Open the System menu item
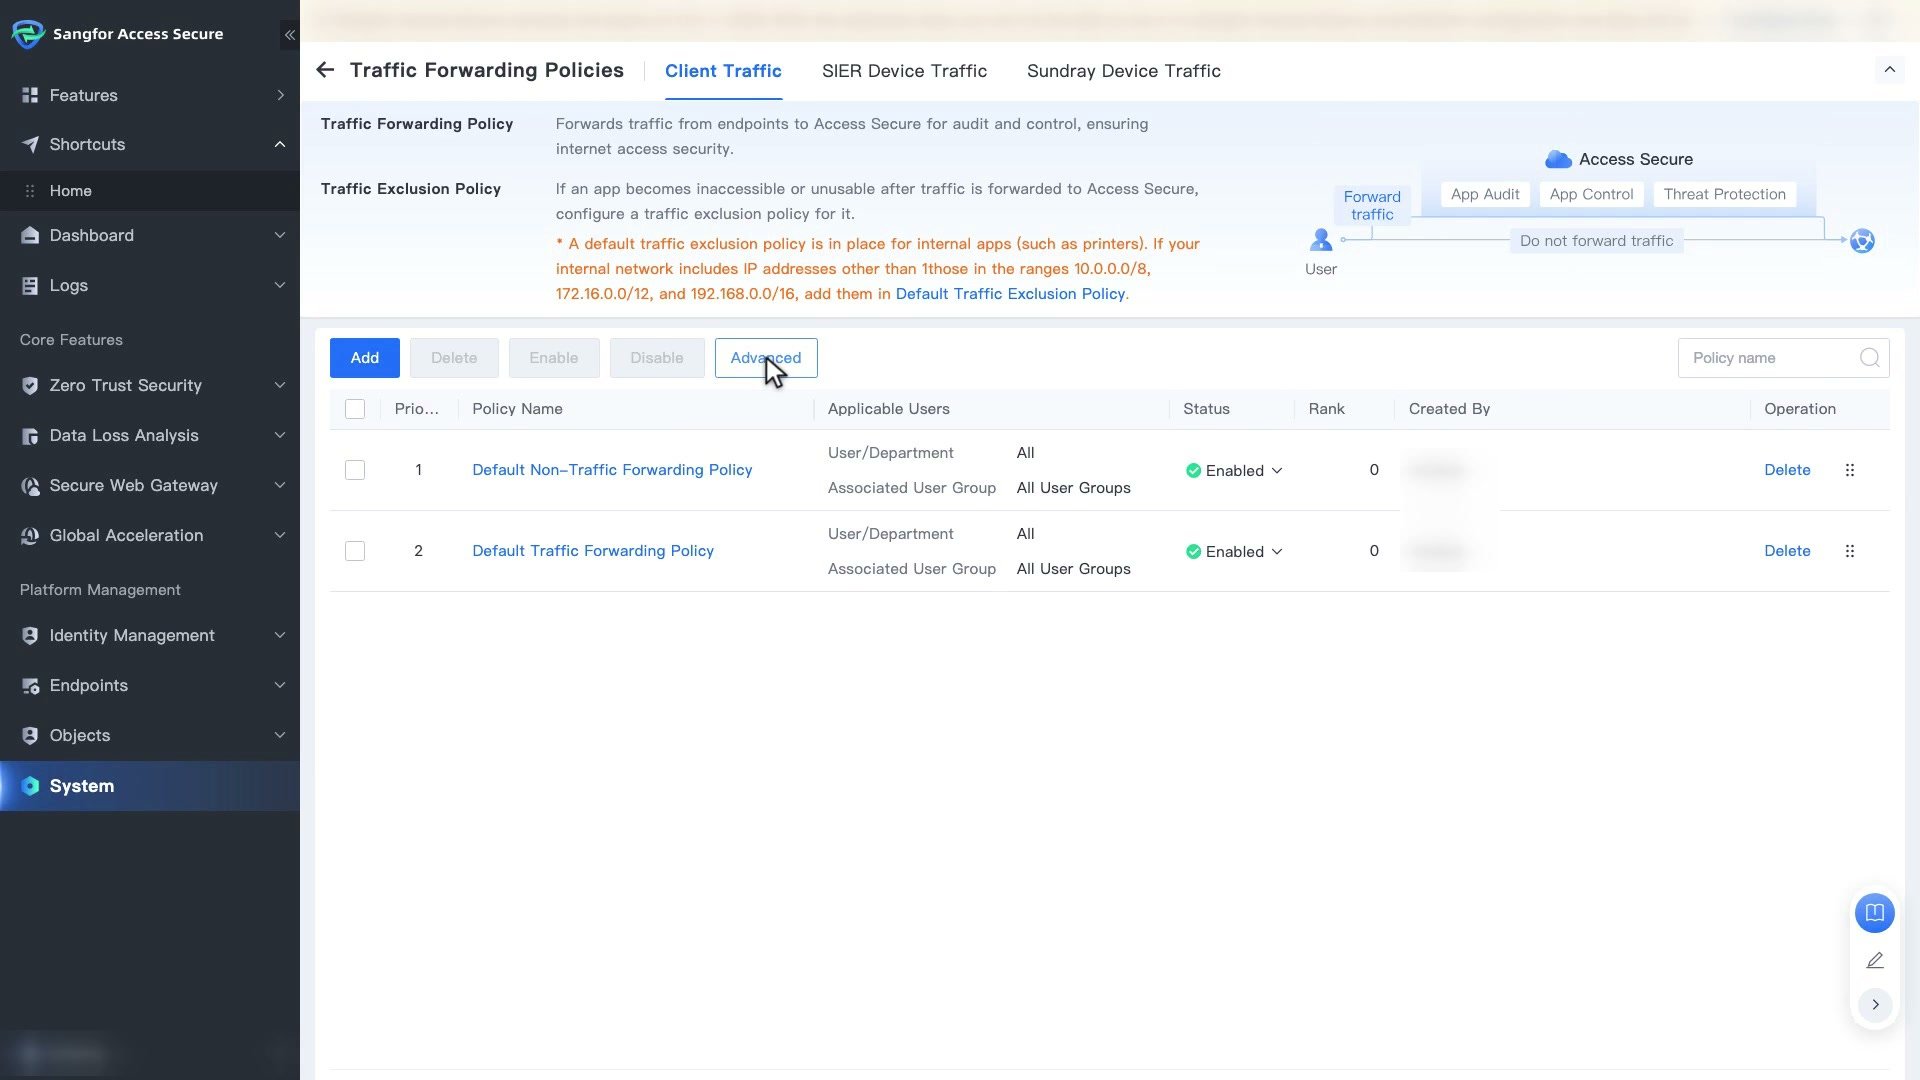 (150, 786)
